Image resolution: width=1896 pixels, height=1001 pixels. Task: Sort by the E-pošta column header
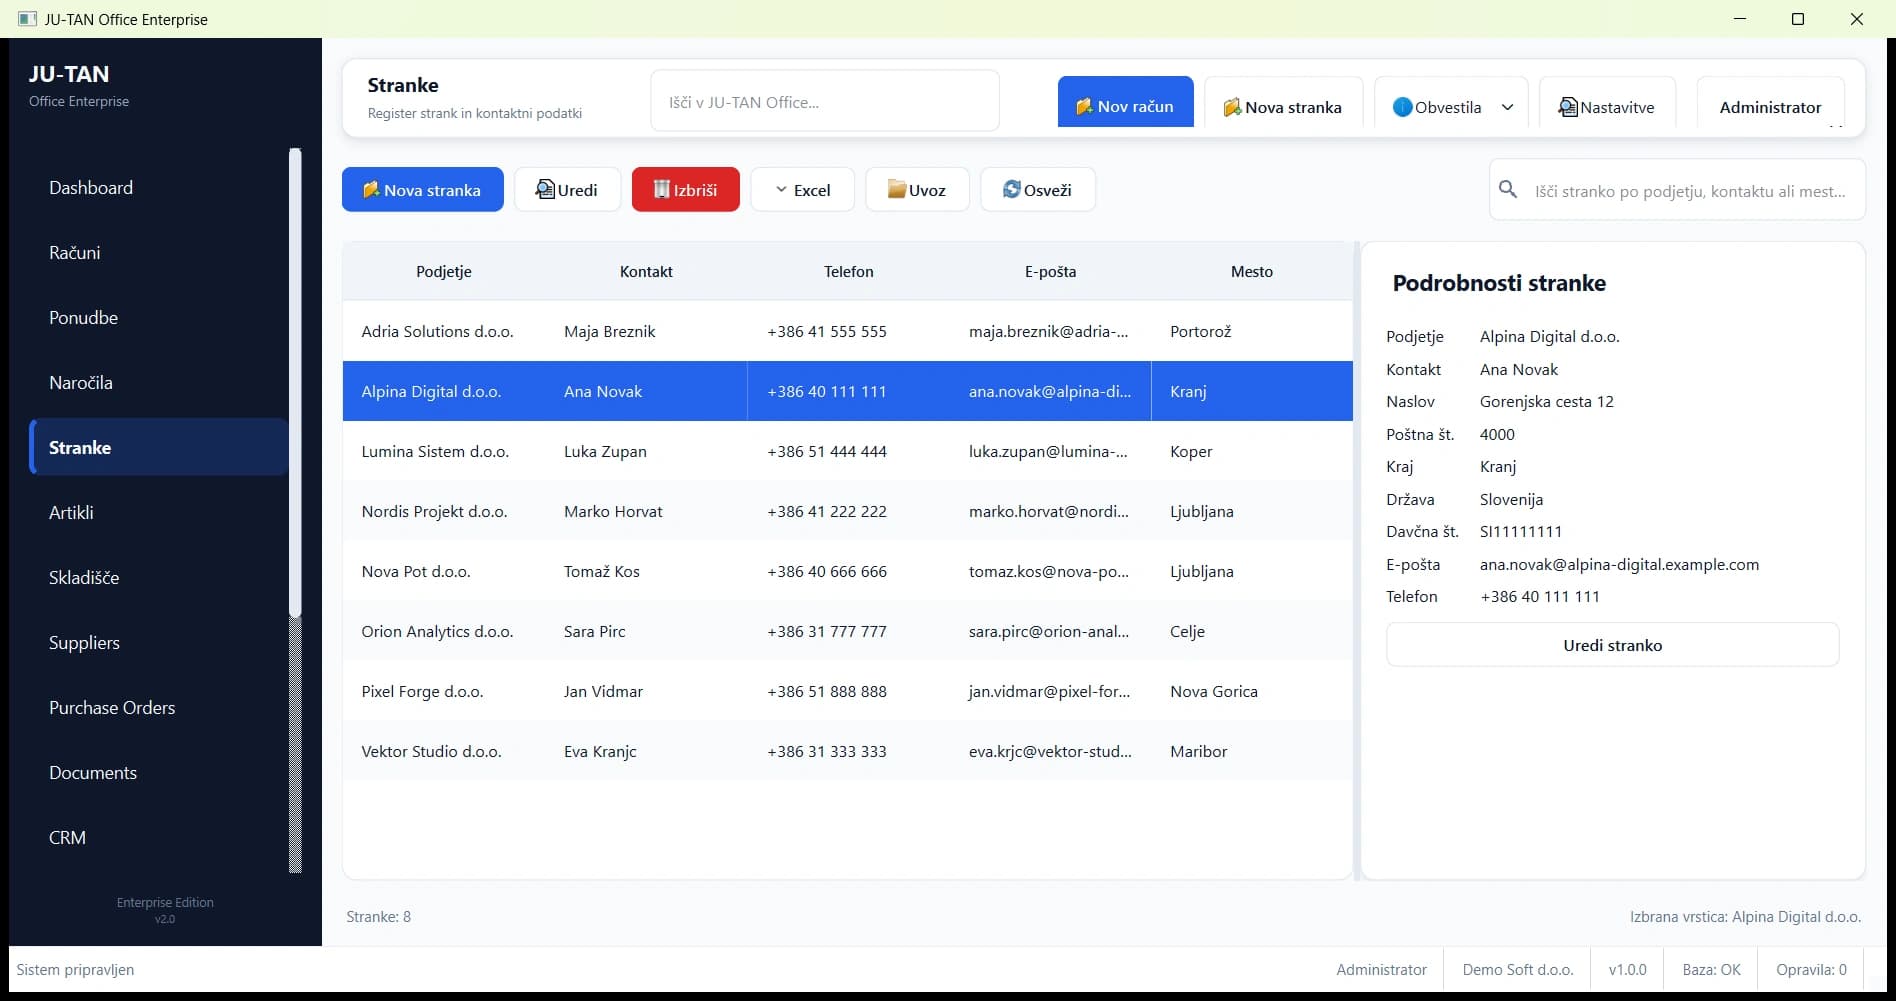click(x=1050, y=271)
